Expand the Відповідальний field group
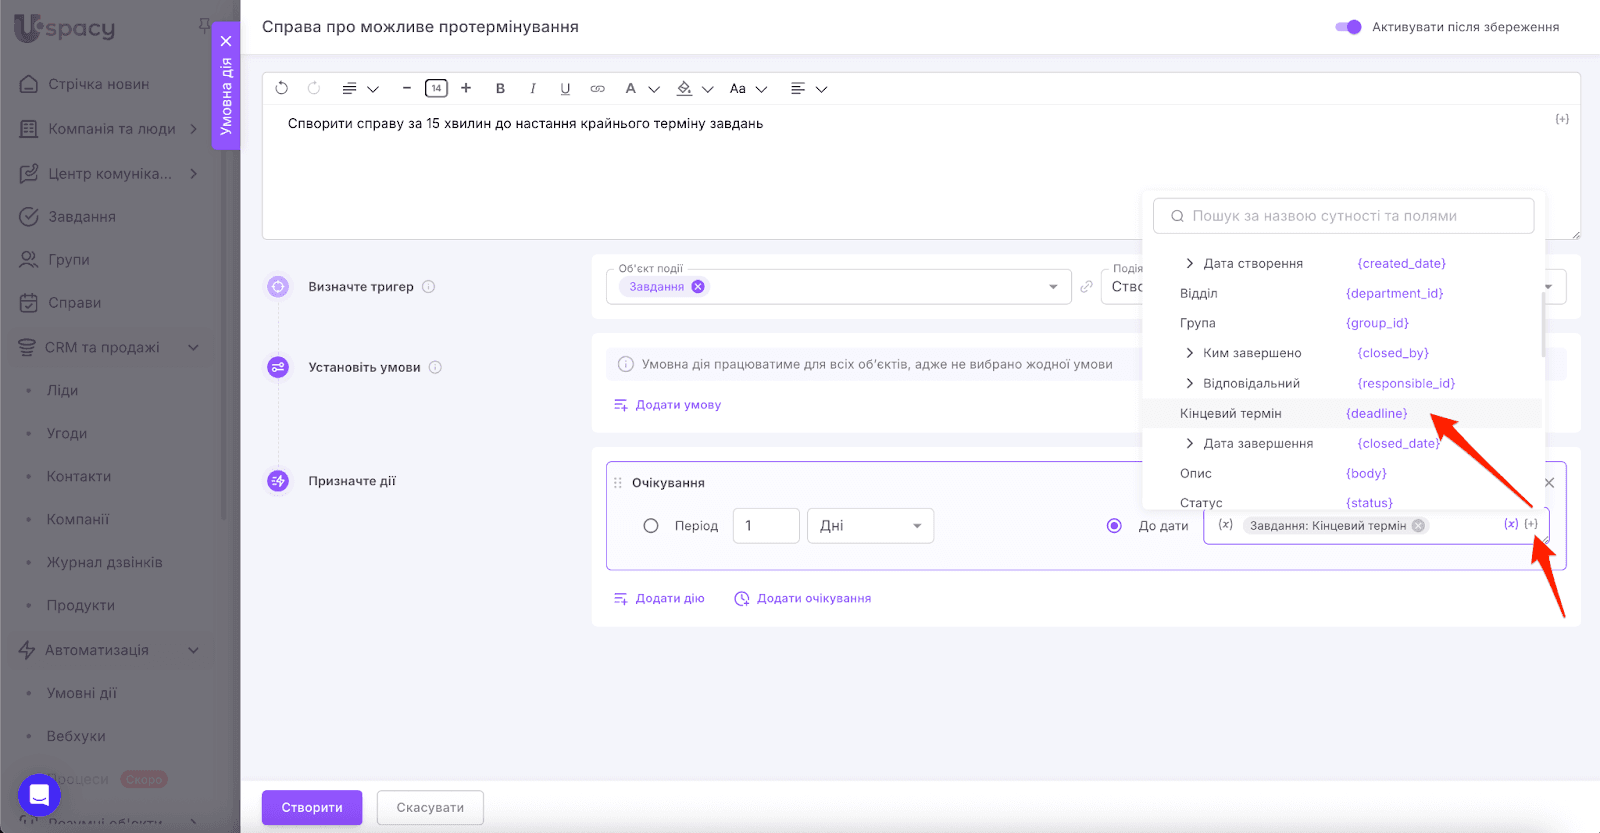Screen dimensions: 1600x833 coord(1189,384)
